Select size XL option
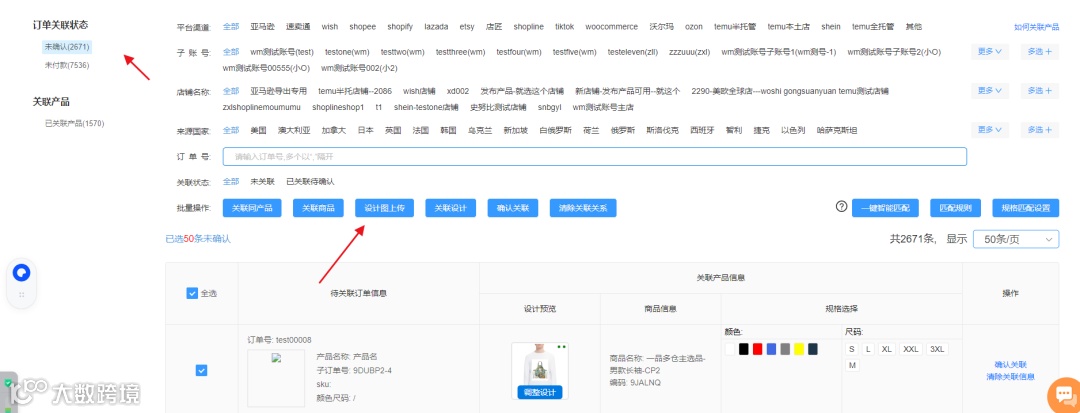Image resolution: width=1080 pixels, height=413 pixels. point(886,349)
